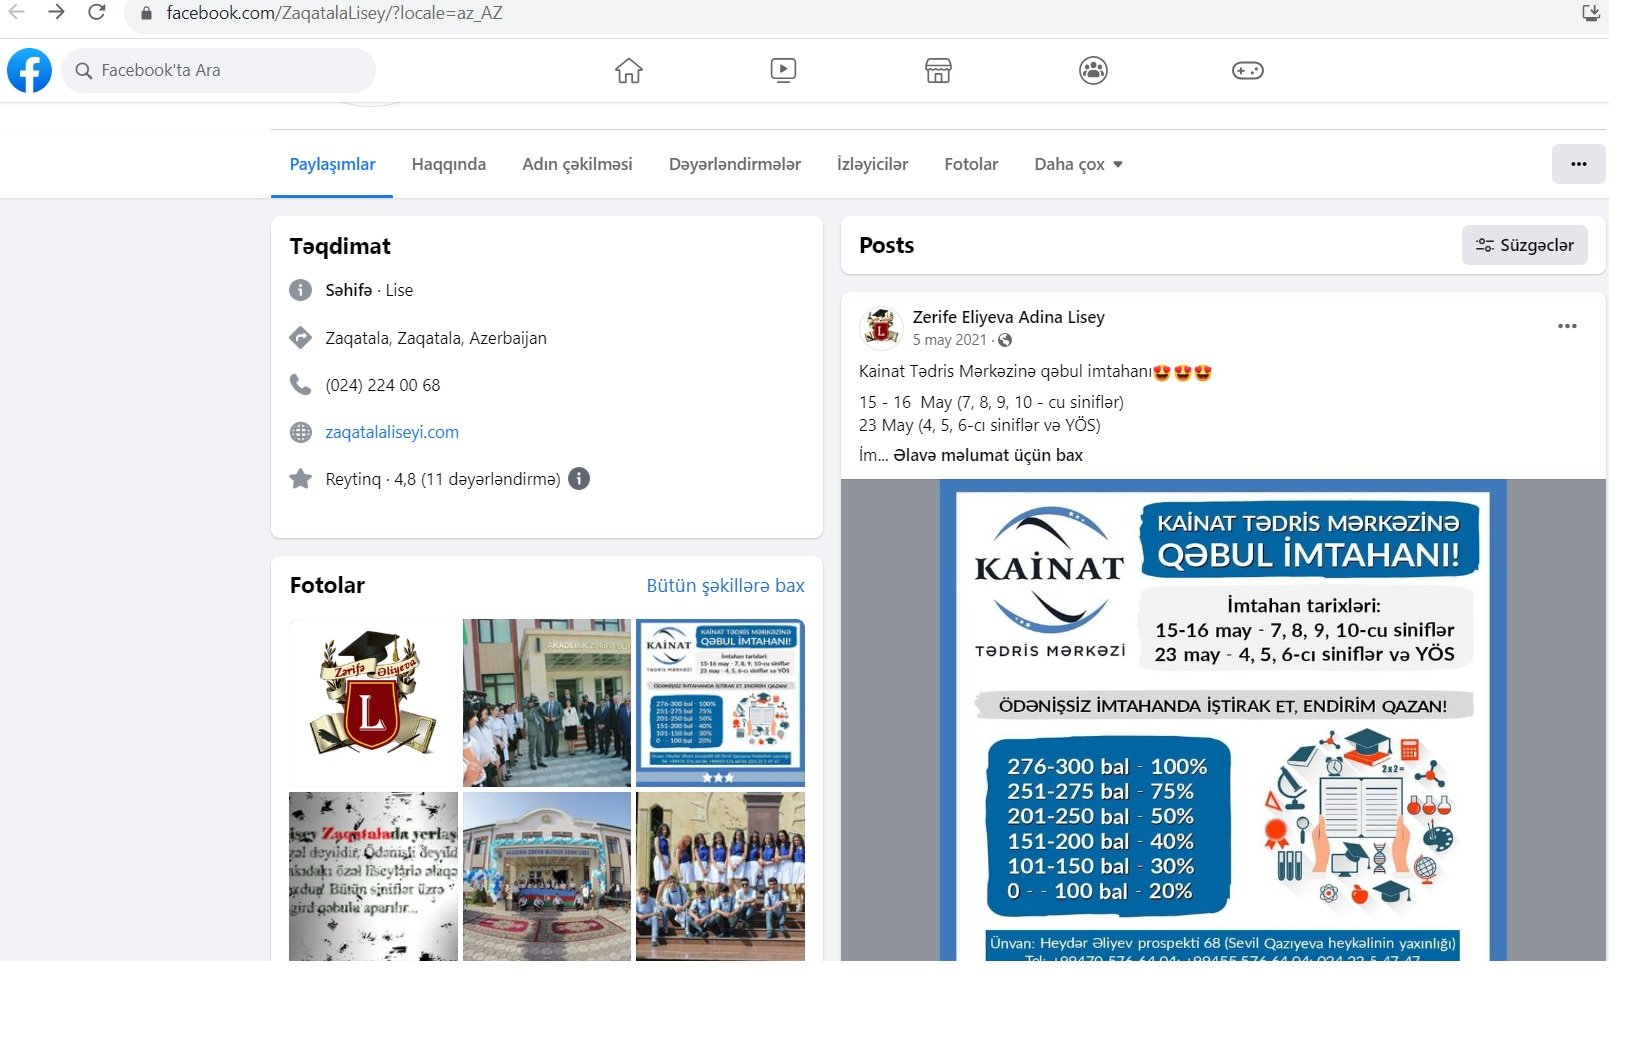Expand post via Əlavə məlumat üçün bax
The height and width of the screenshot is (1056, 1626).
pyautogui.click(x=987, y=455)
